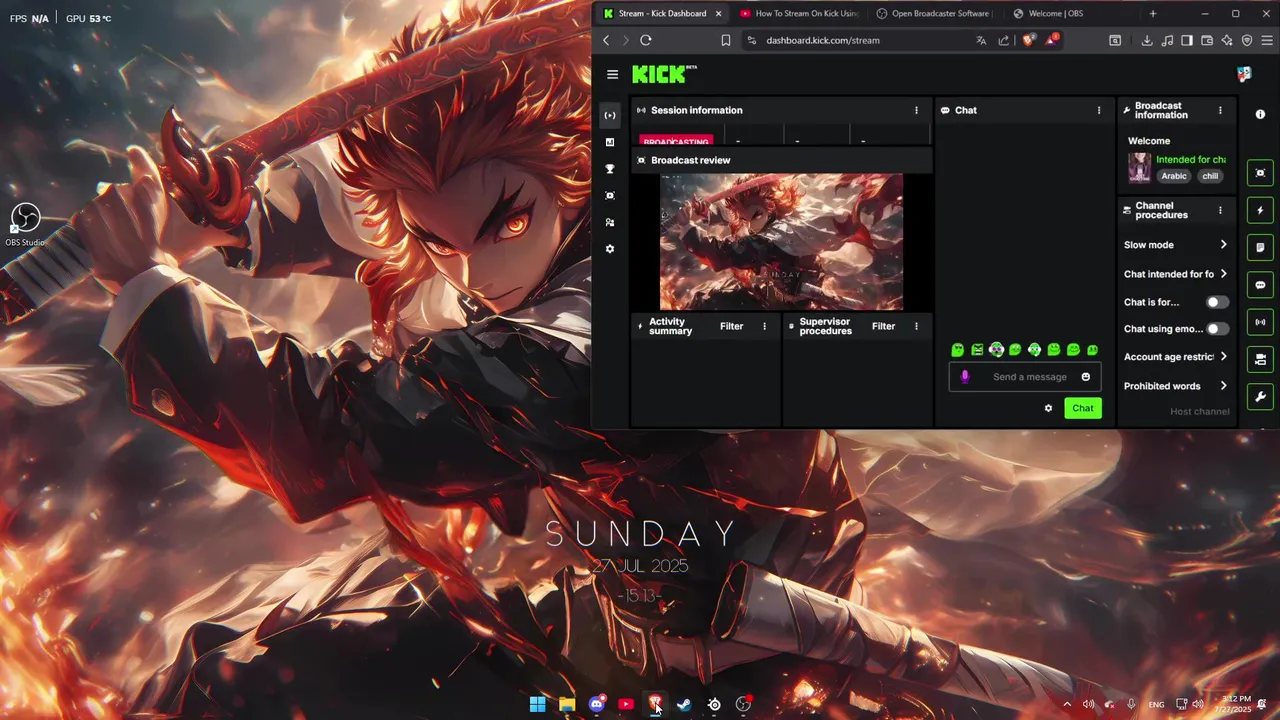
Task: Click the Brave Shields lion icon
Action: click(1028, 40)
